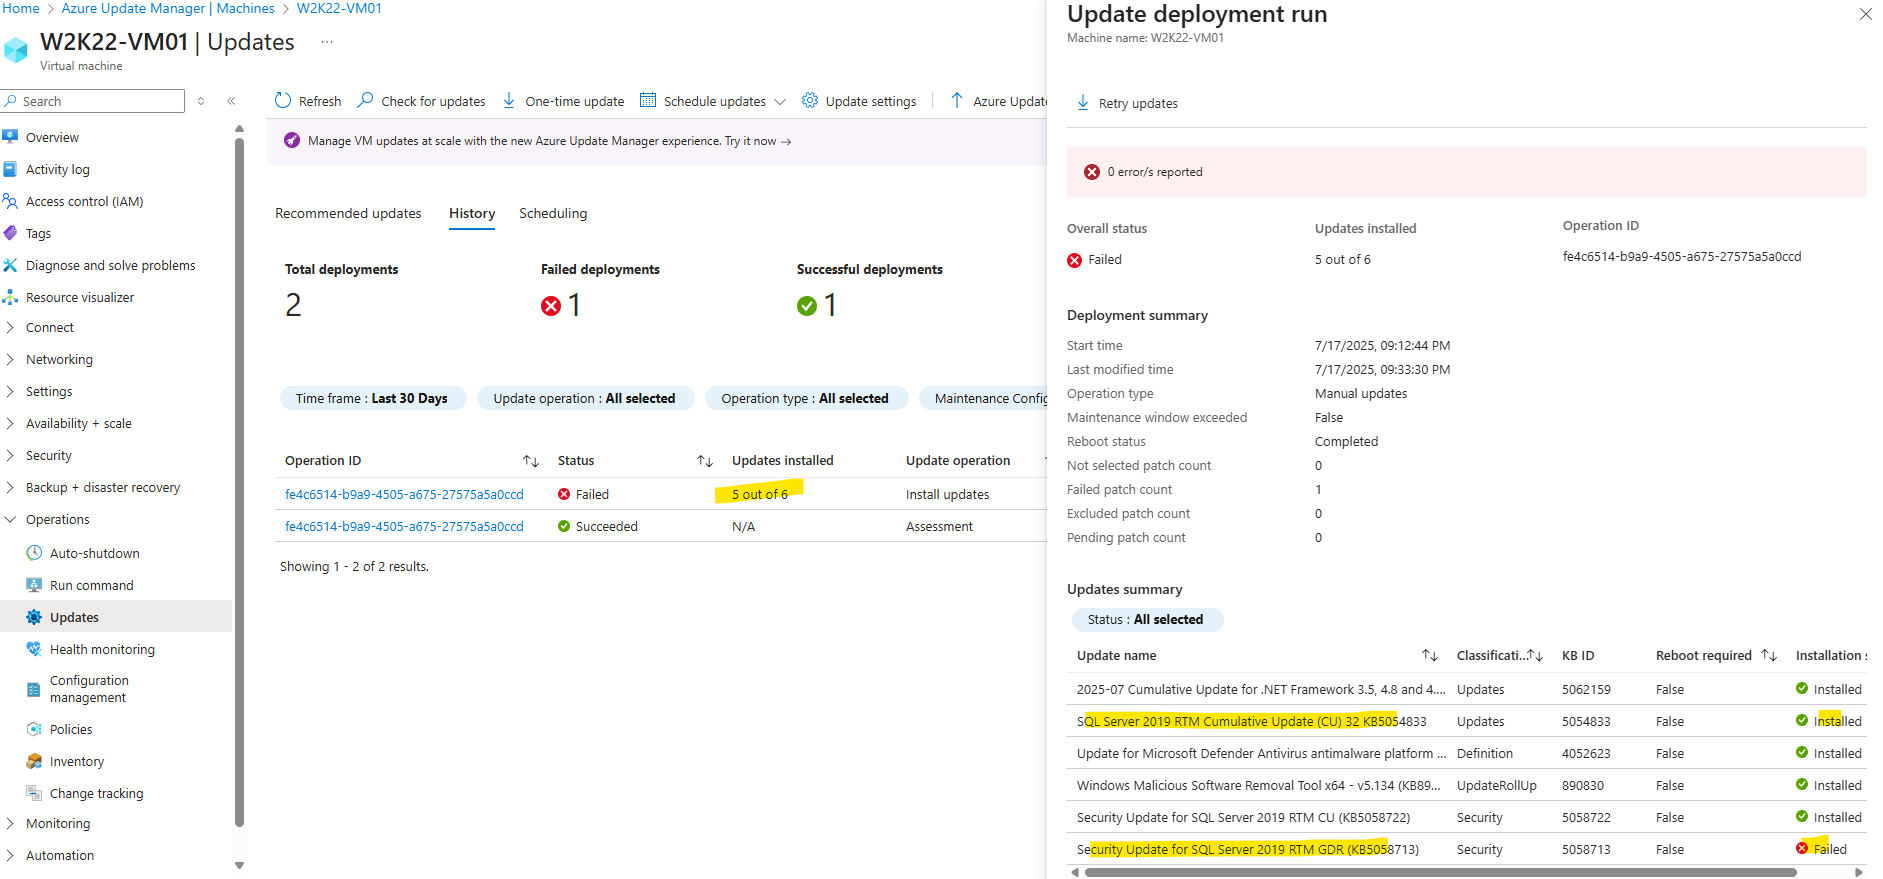Select the Malicious Software Removal Tool row
This screenshot has height=879, width=1883.
click(1467, 785)
